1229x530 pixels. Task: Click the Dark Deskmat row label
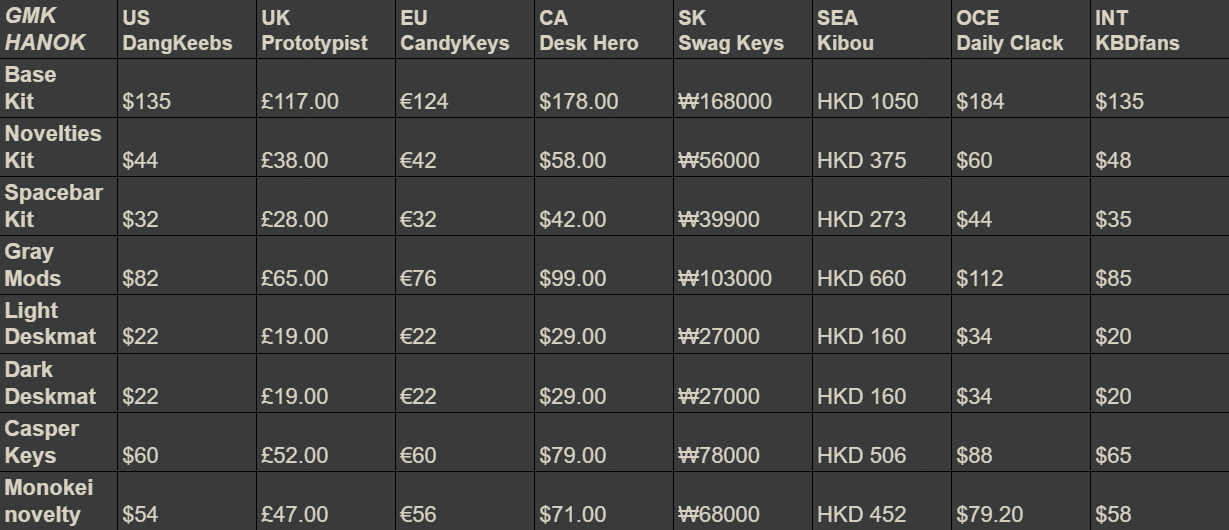(50, 383)
